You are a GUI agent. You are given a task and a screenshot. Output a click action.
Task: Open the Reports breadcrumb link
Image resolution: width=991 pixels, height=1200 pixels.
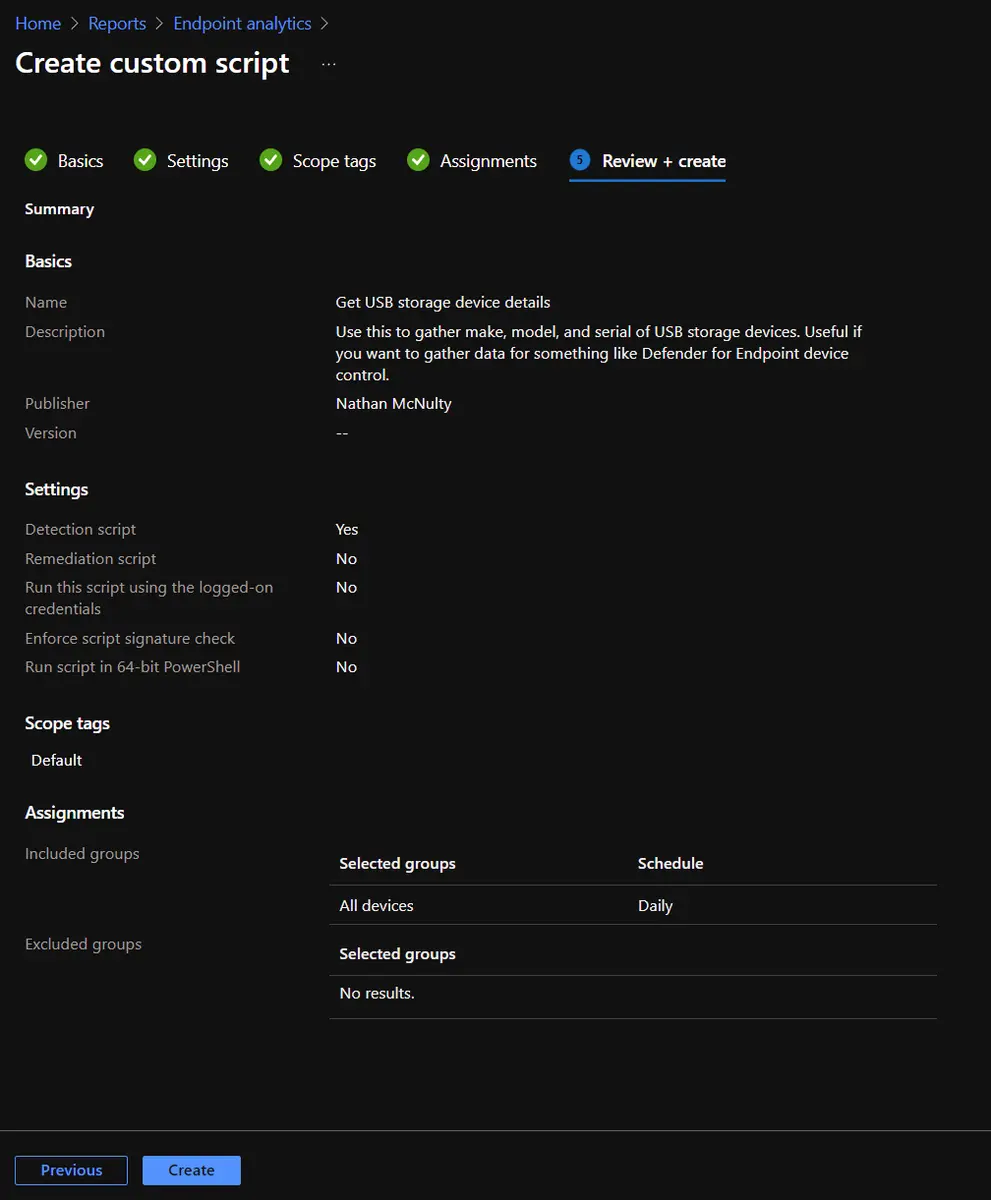click(x=117, y=23)
